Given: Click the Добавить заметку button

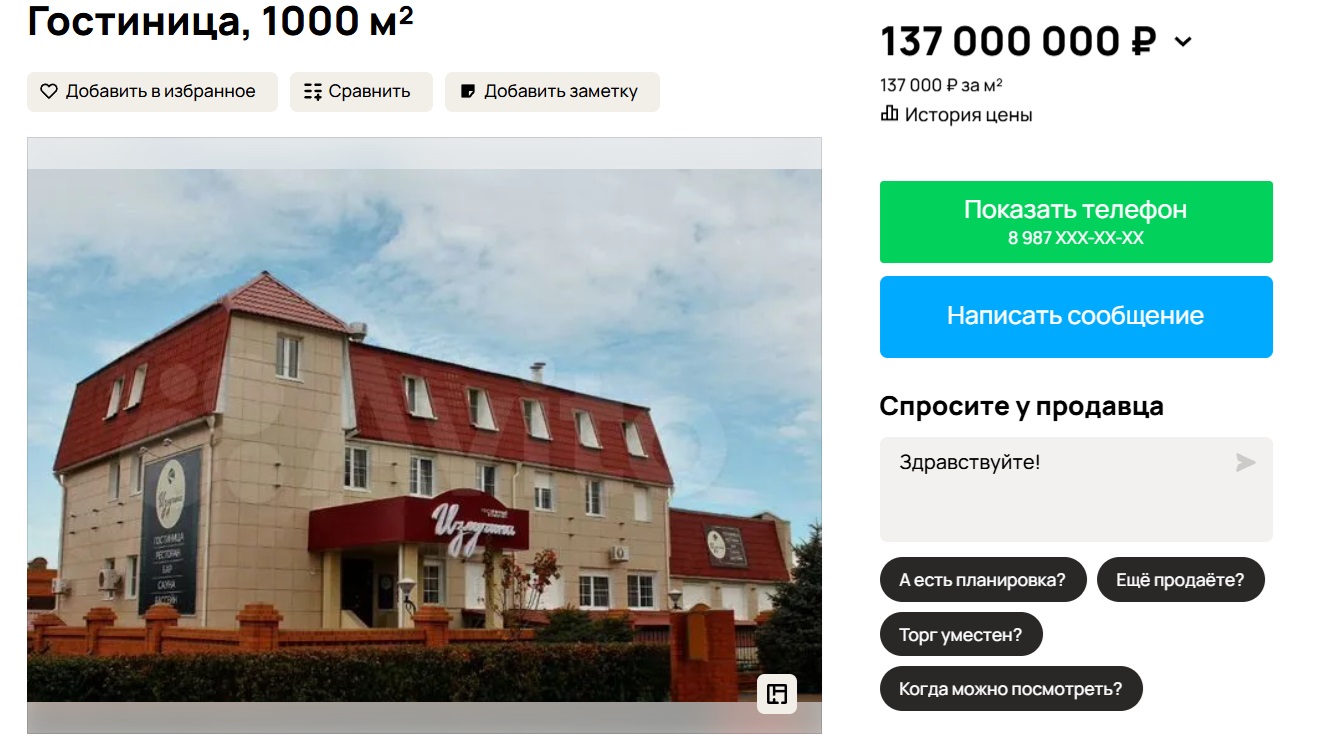Looking at the screenshot, I should coord(552,92).
